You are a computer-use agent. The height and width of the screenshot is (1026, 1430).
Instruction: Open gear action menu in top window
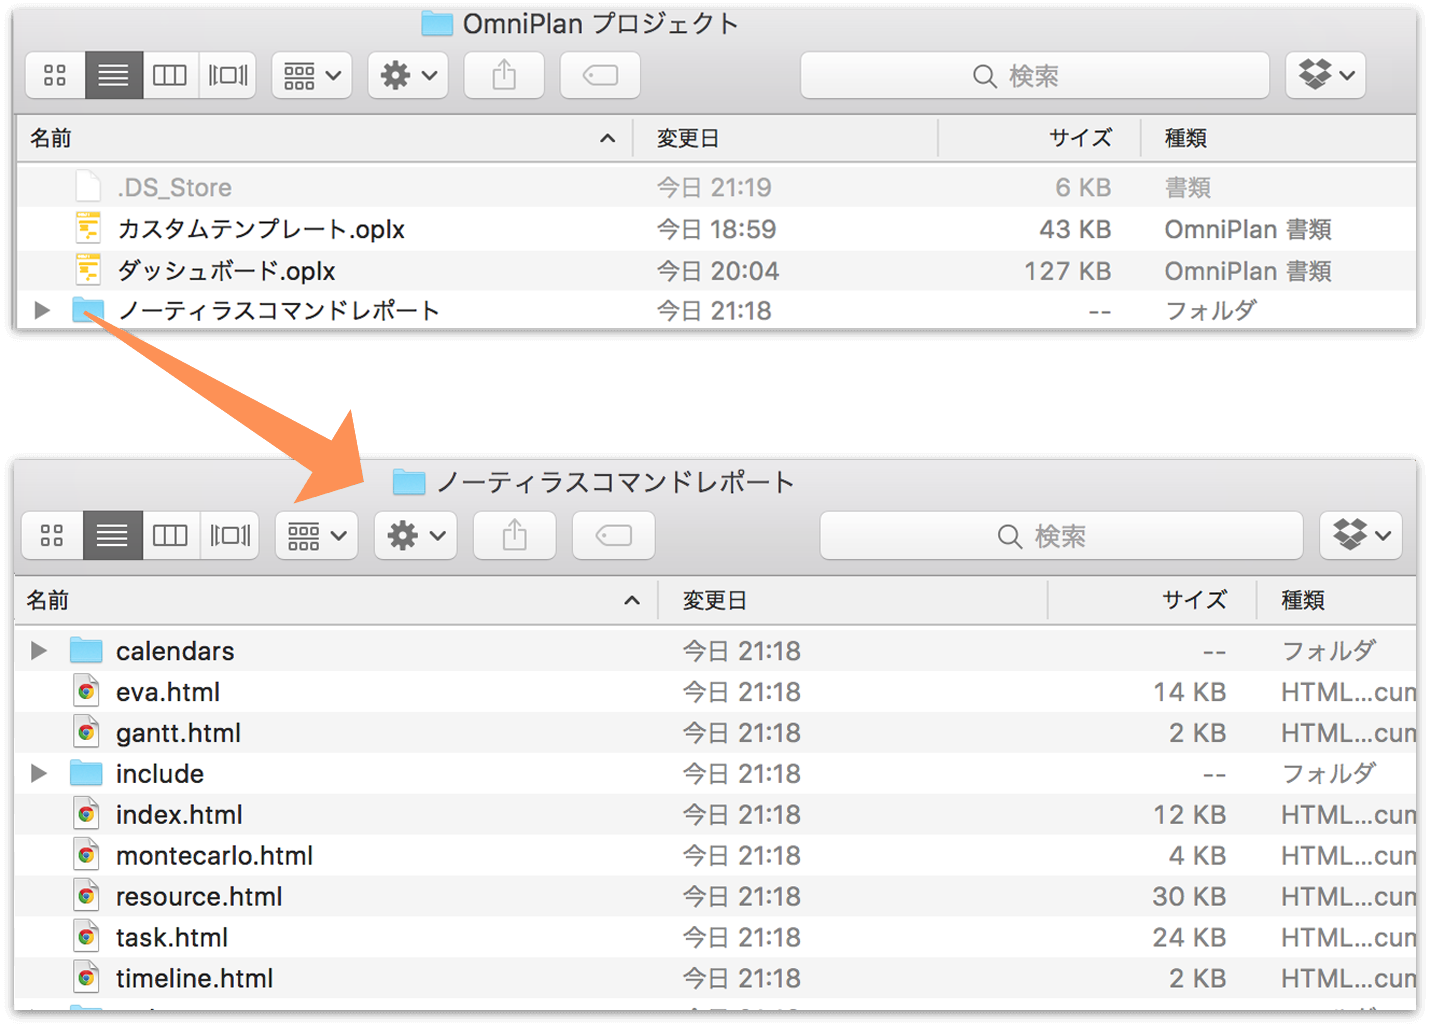pos(408,75)
